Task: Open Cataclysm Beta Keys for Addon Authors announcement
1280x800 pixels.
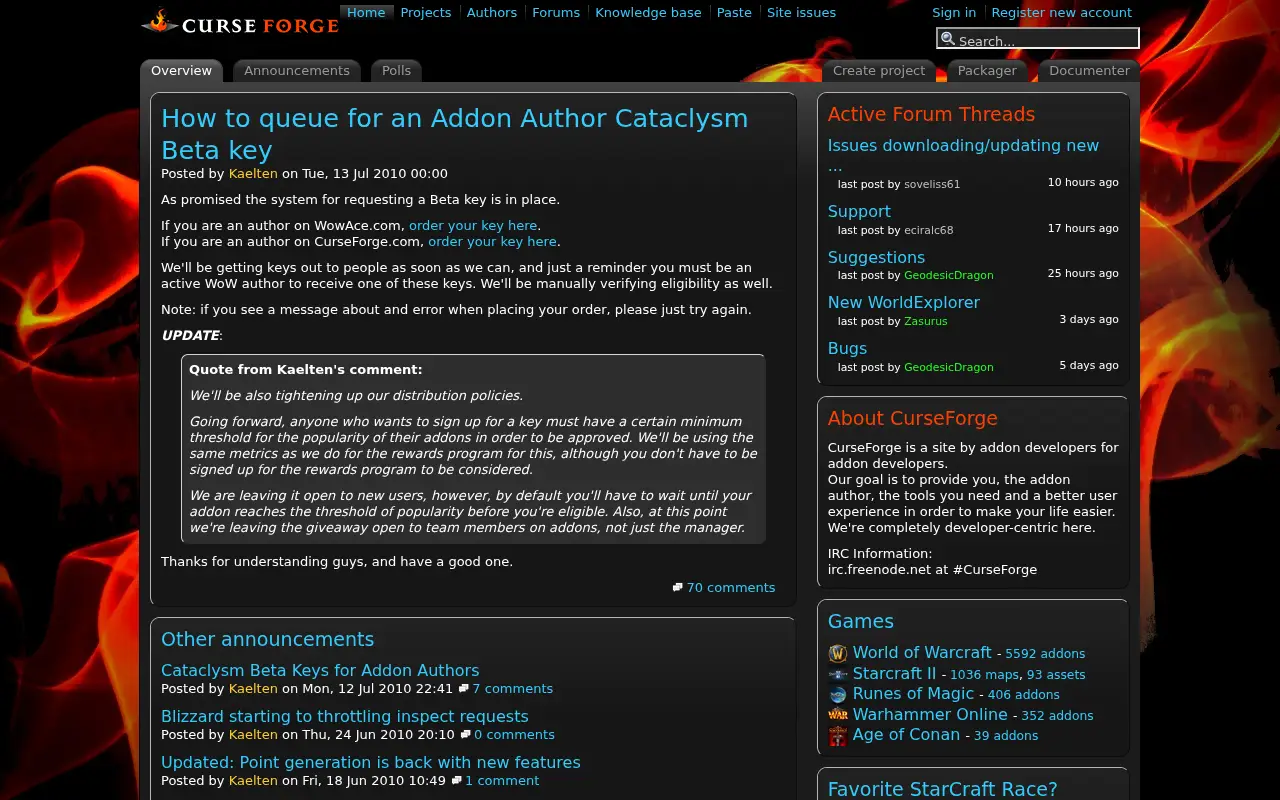Action: pyautogui.click(x=320, y=671)
